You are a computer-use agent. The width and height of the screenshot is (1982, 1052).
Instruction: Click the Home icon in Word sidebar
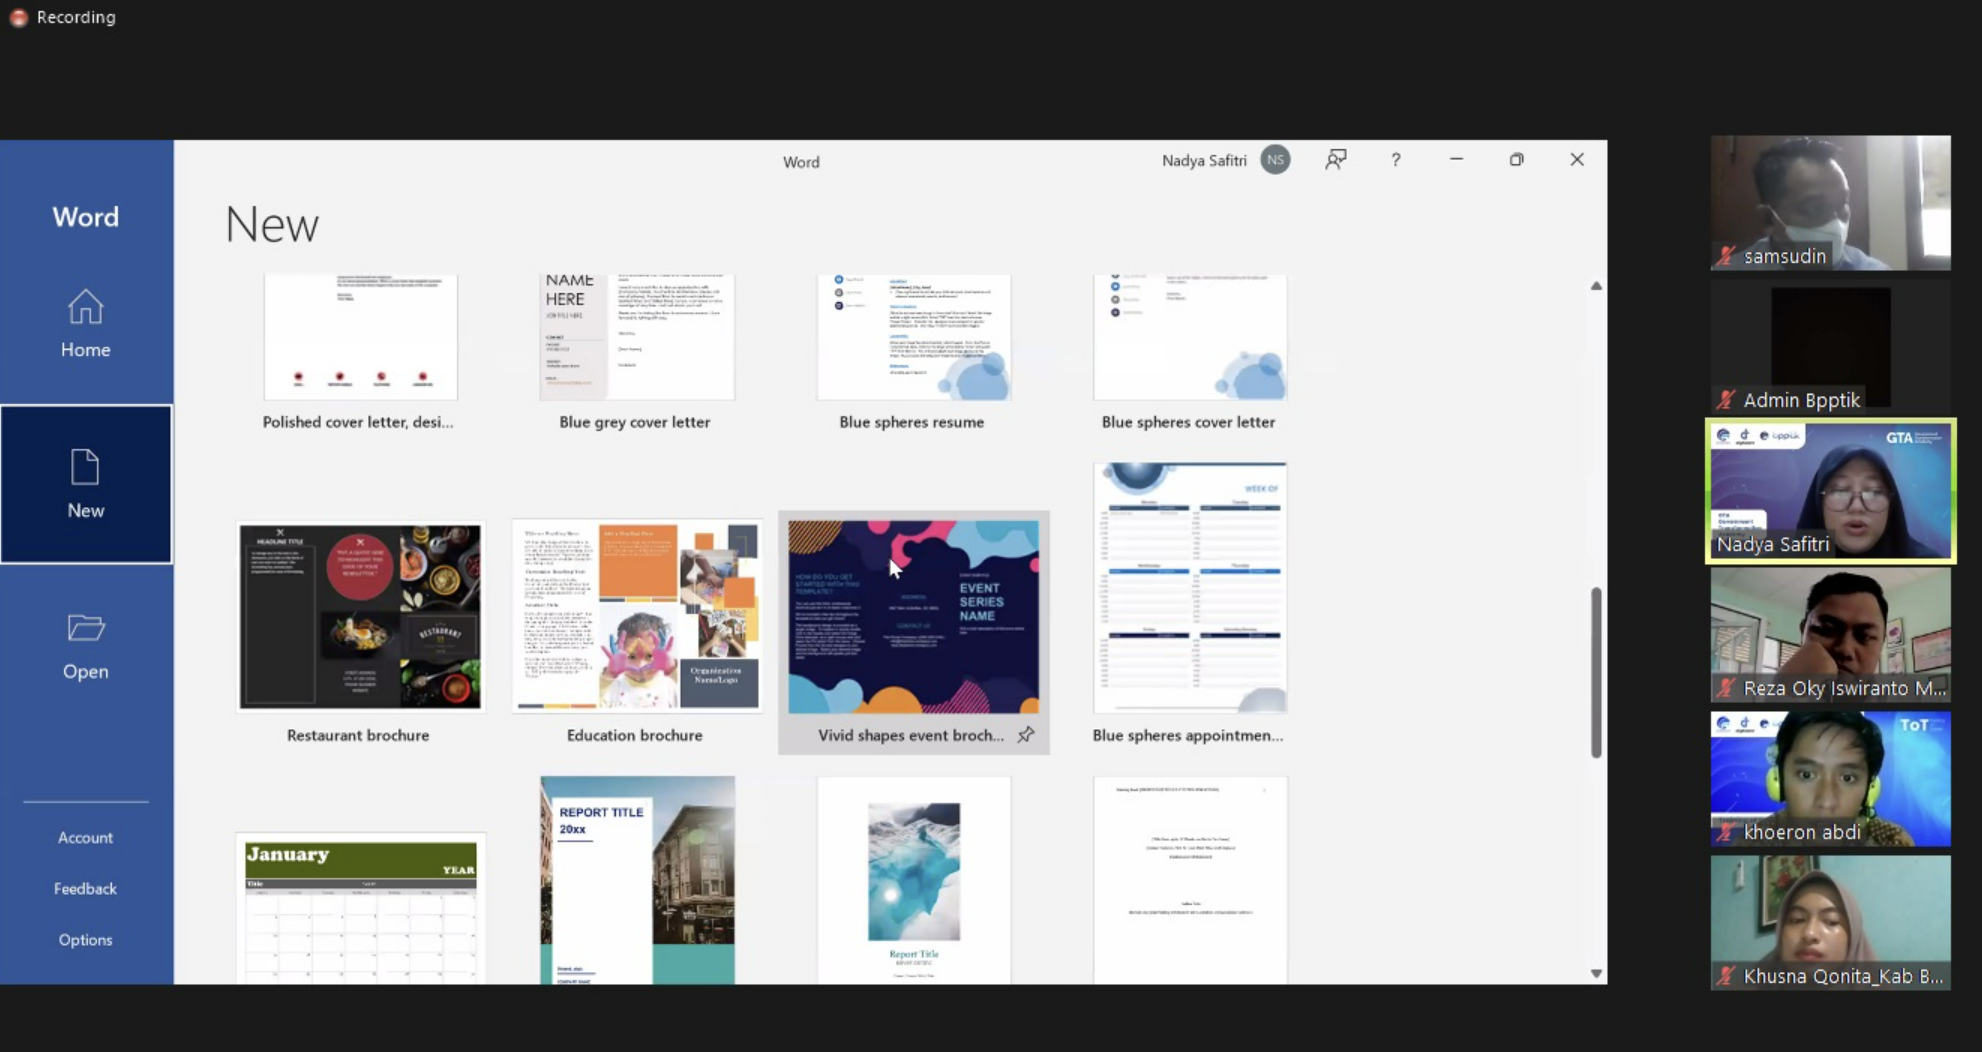click(85, 308)
